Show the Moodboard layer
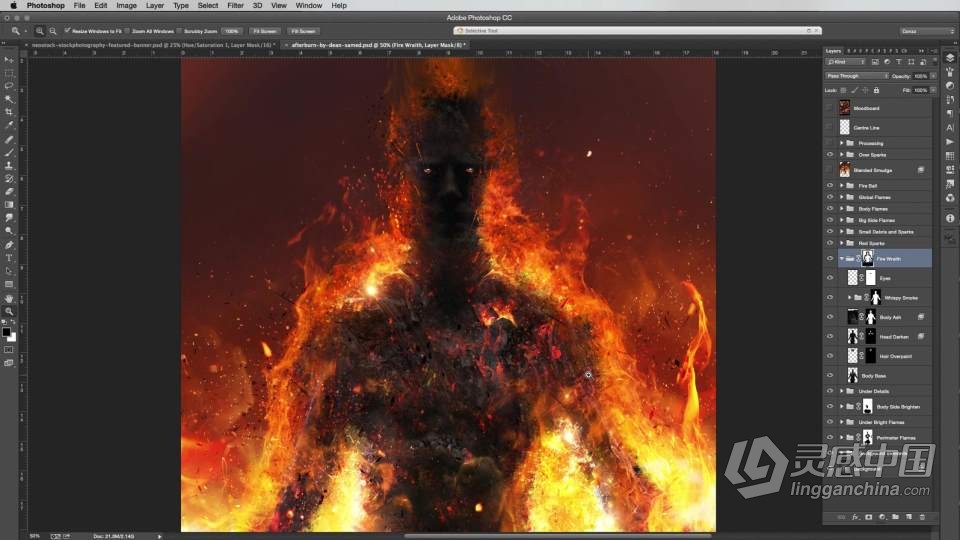The width and height of the screenshot is (960, 540). click(x=830, y=108)
